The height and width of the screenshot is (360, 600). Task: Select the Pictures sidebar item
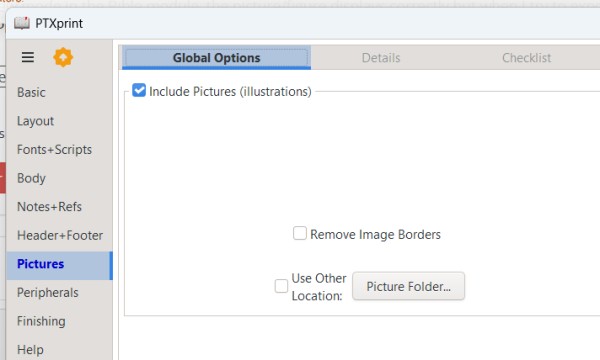(x=59, y=264)
